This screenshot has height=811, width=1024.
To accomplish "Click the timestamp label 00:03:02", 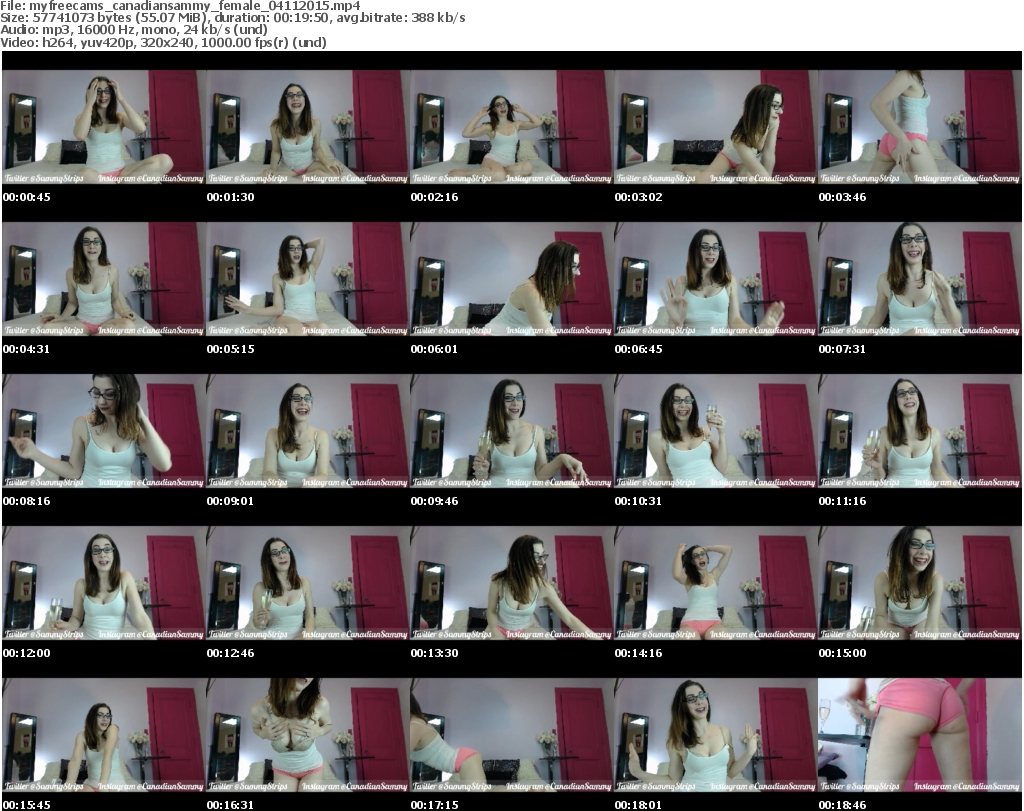I will point(638,197).
